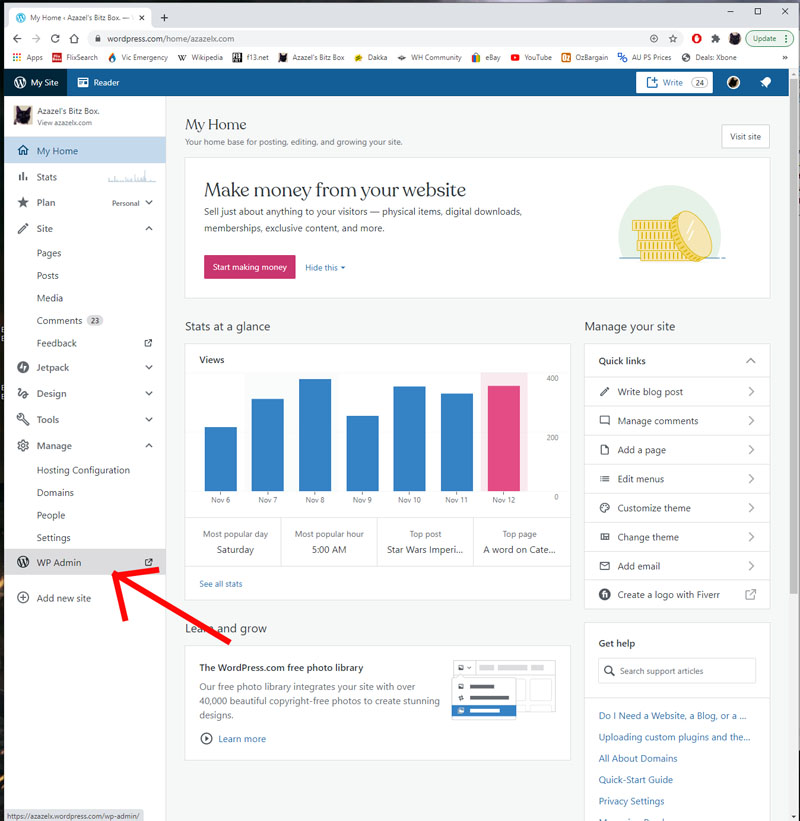Click the Fiverr logo icon
This screenshot has width=800, height=821.
pos(604,595)
